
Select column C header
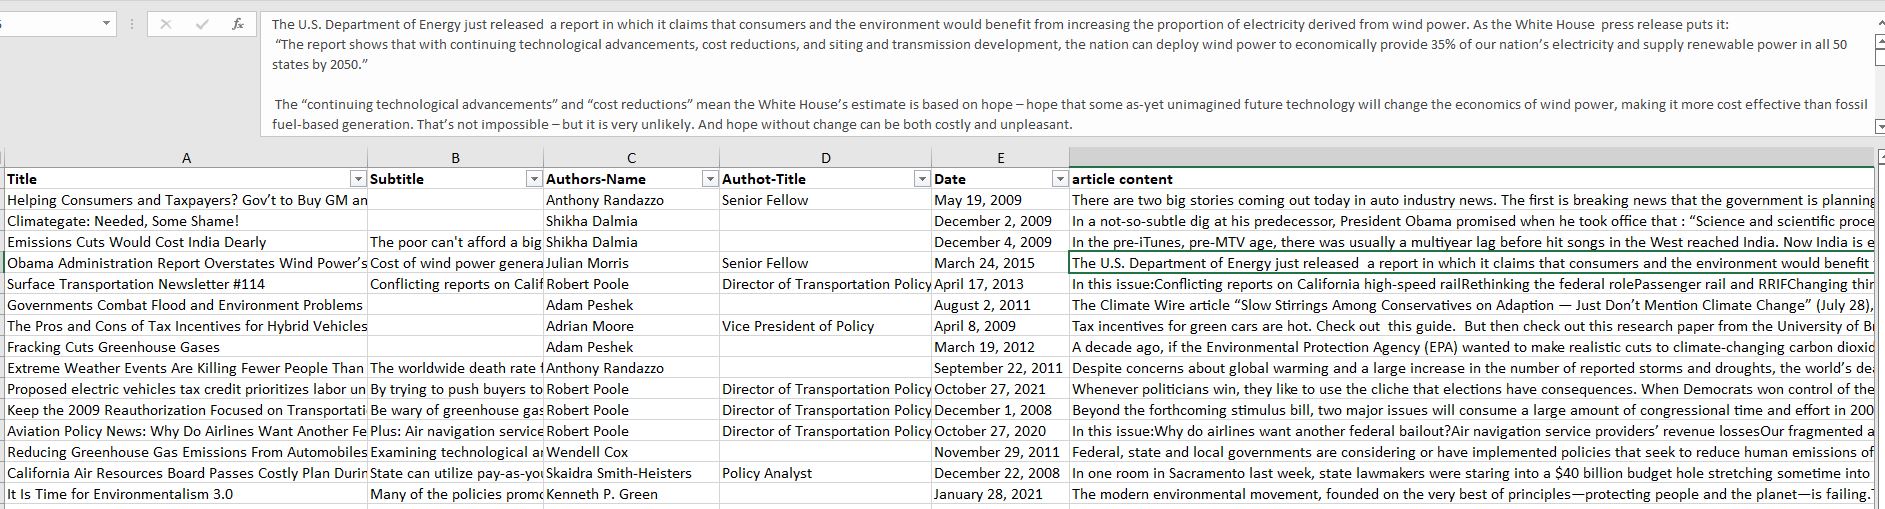click(x=631, y=158)
